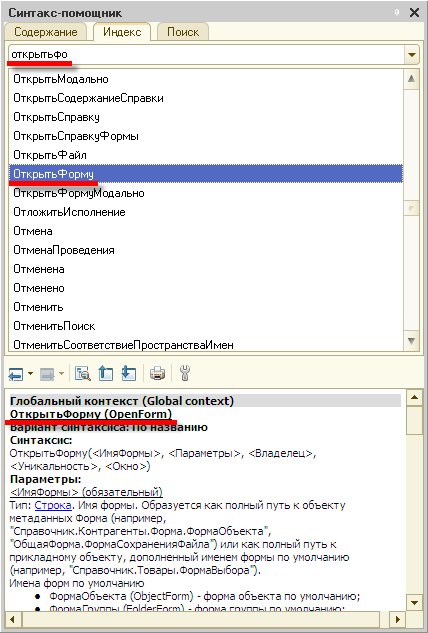Click the highlighted ОткрытьФорму entry

click(206, 174)
